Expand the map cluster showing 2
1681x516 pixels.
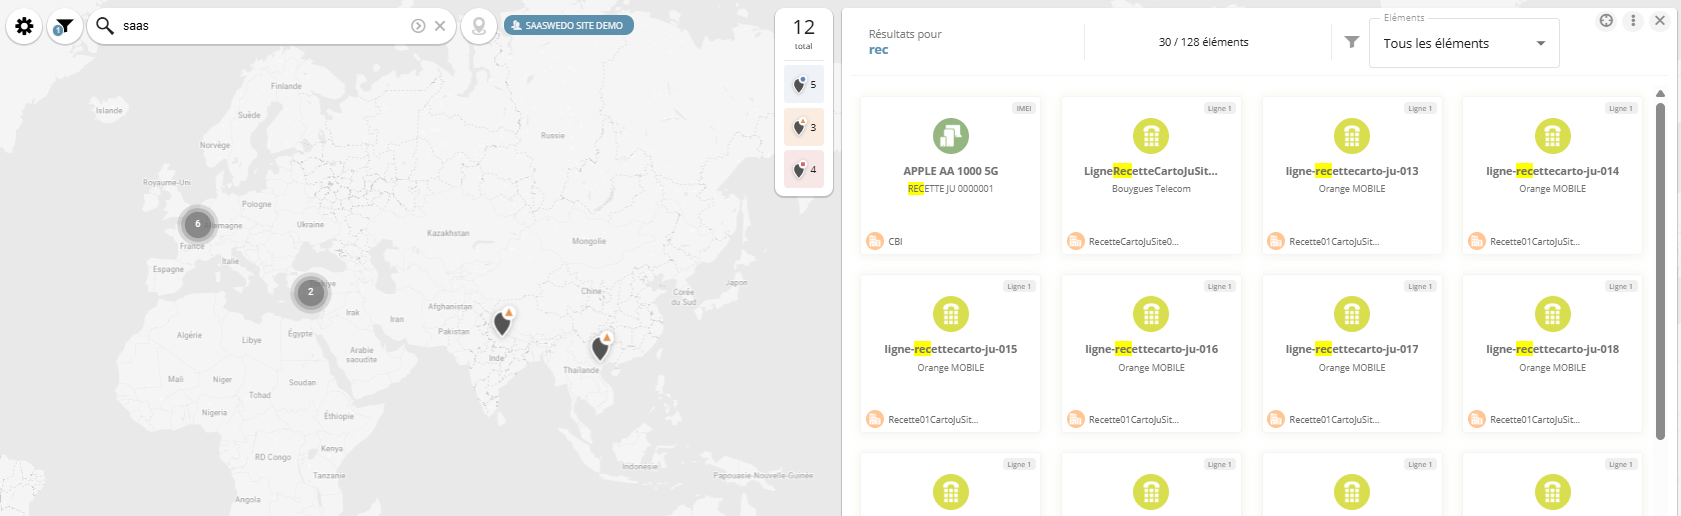(x=310, y=292)
